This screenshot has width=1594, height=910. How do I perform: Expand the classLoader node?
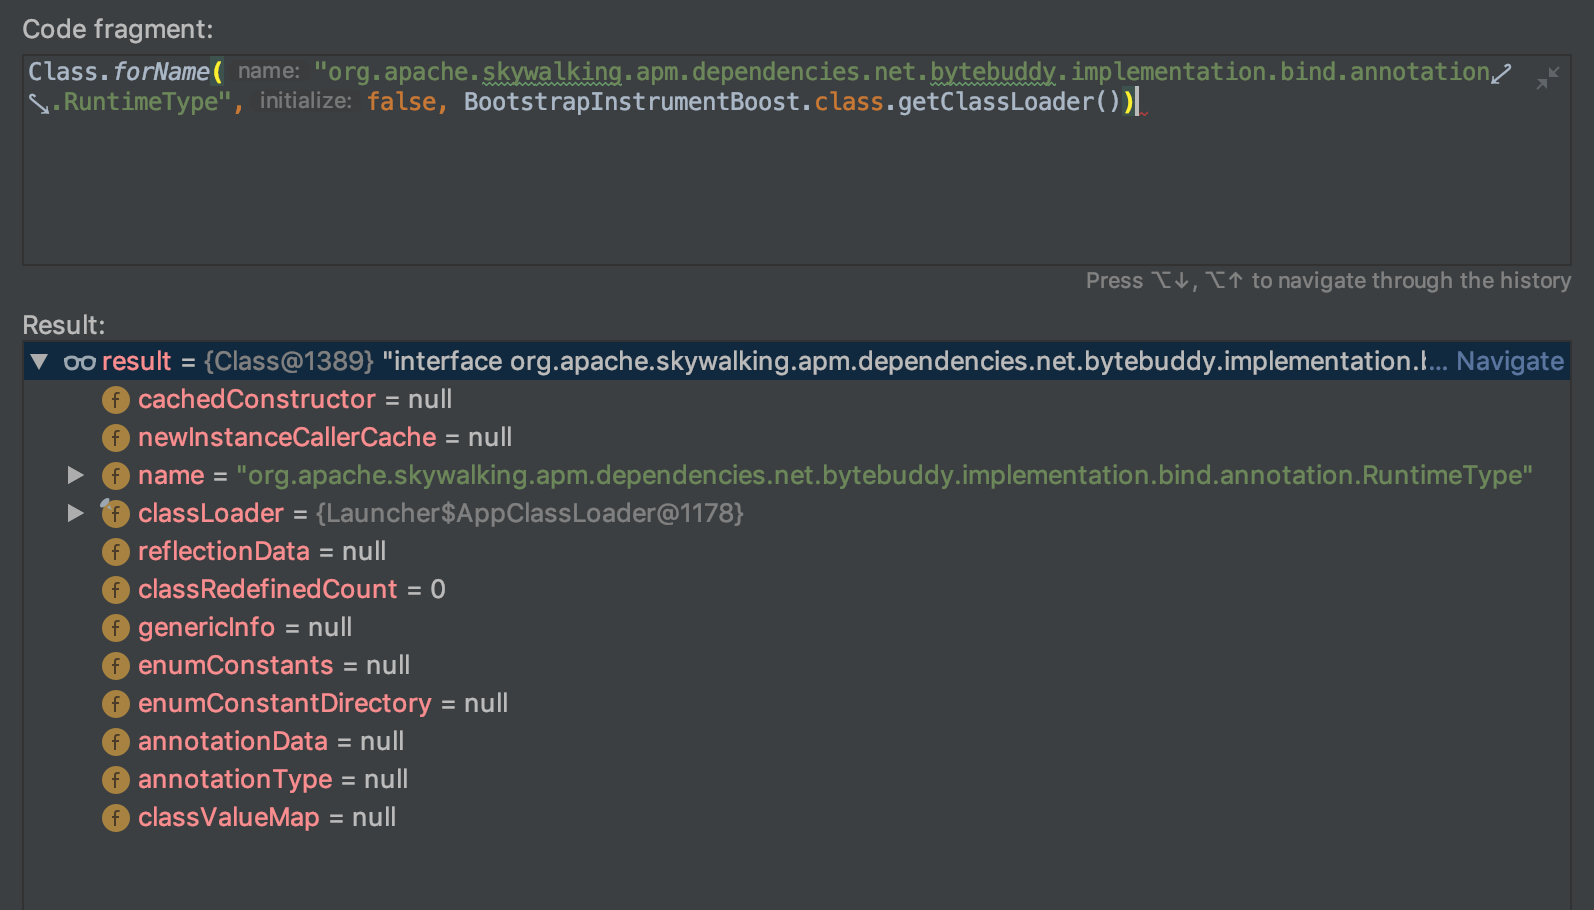click(75, 513)
